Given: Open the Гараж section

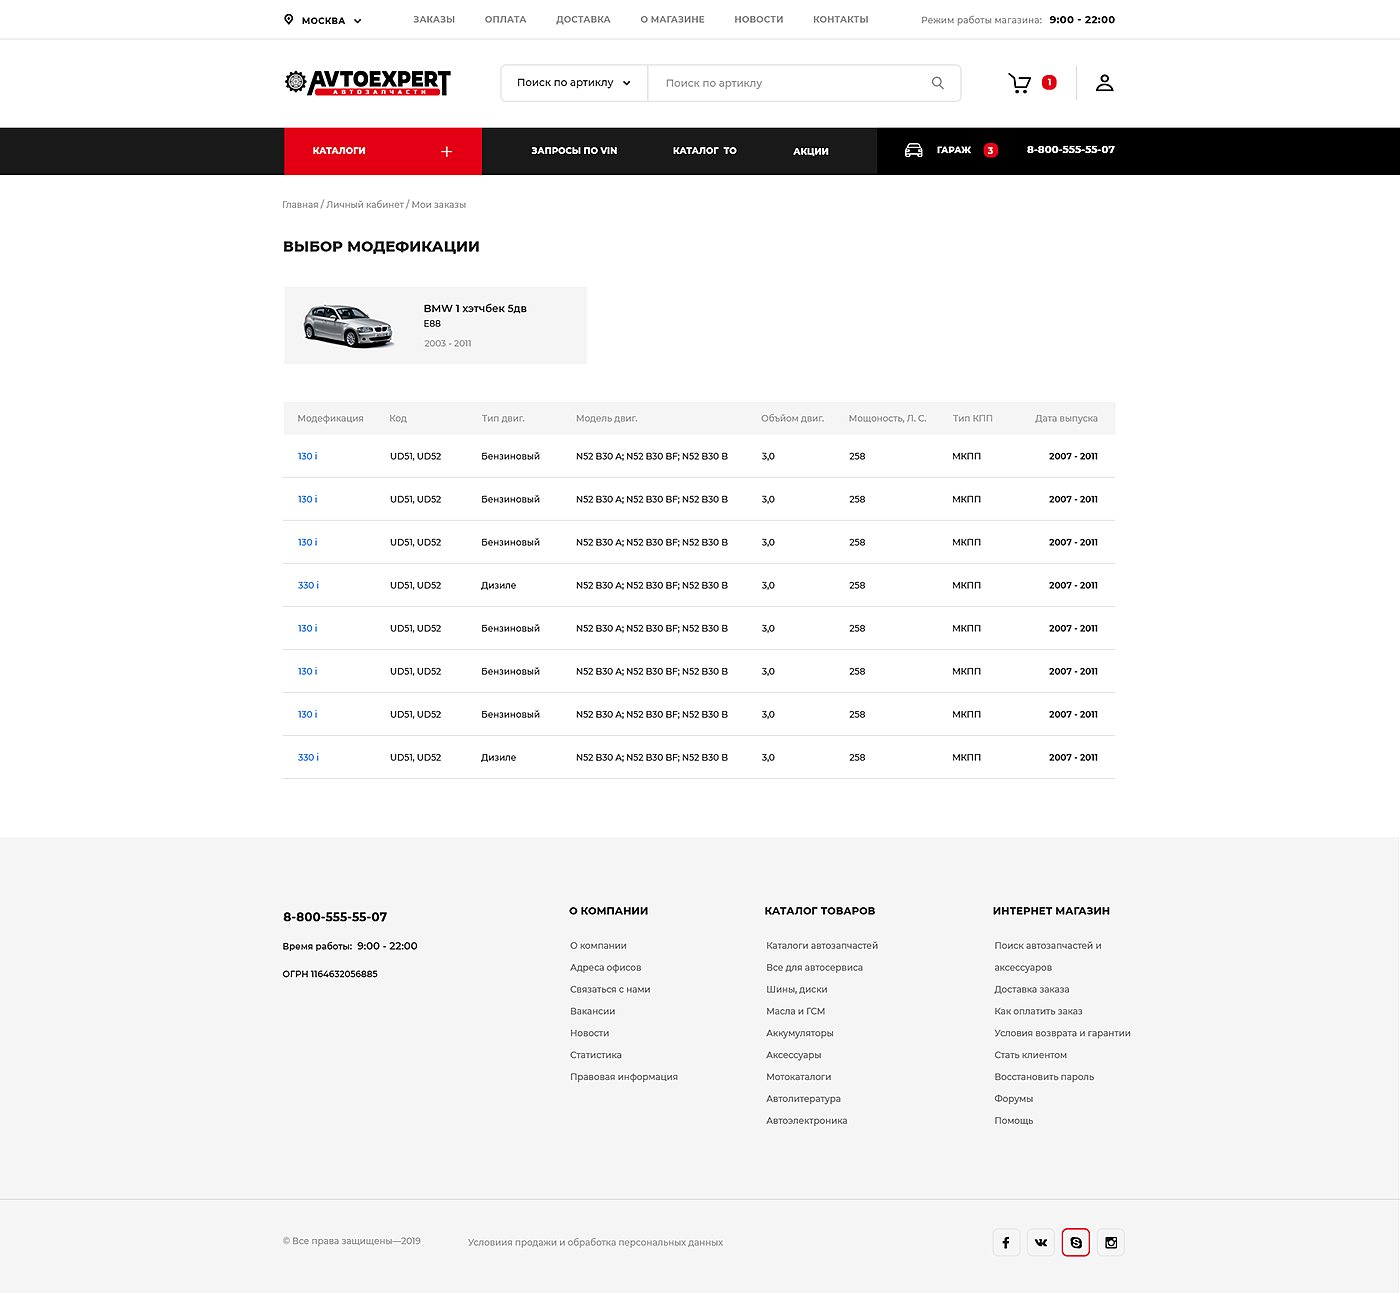Looking at the screenshot, I should point(954,150).
